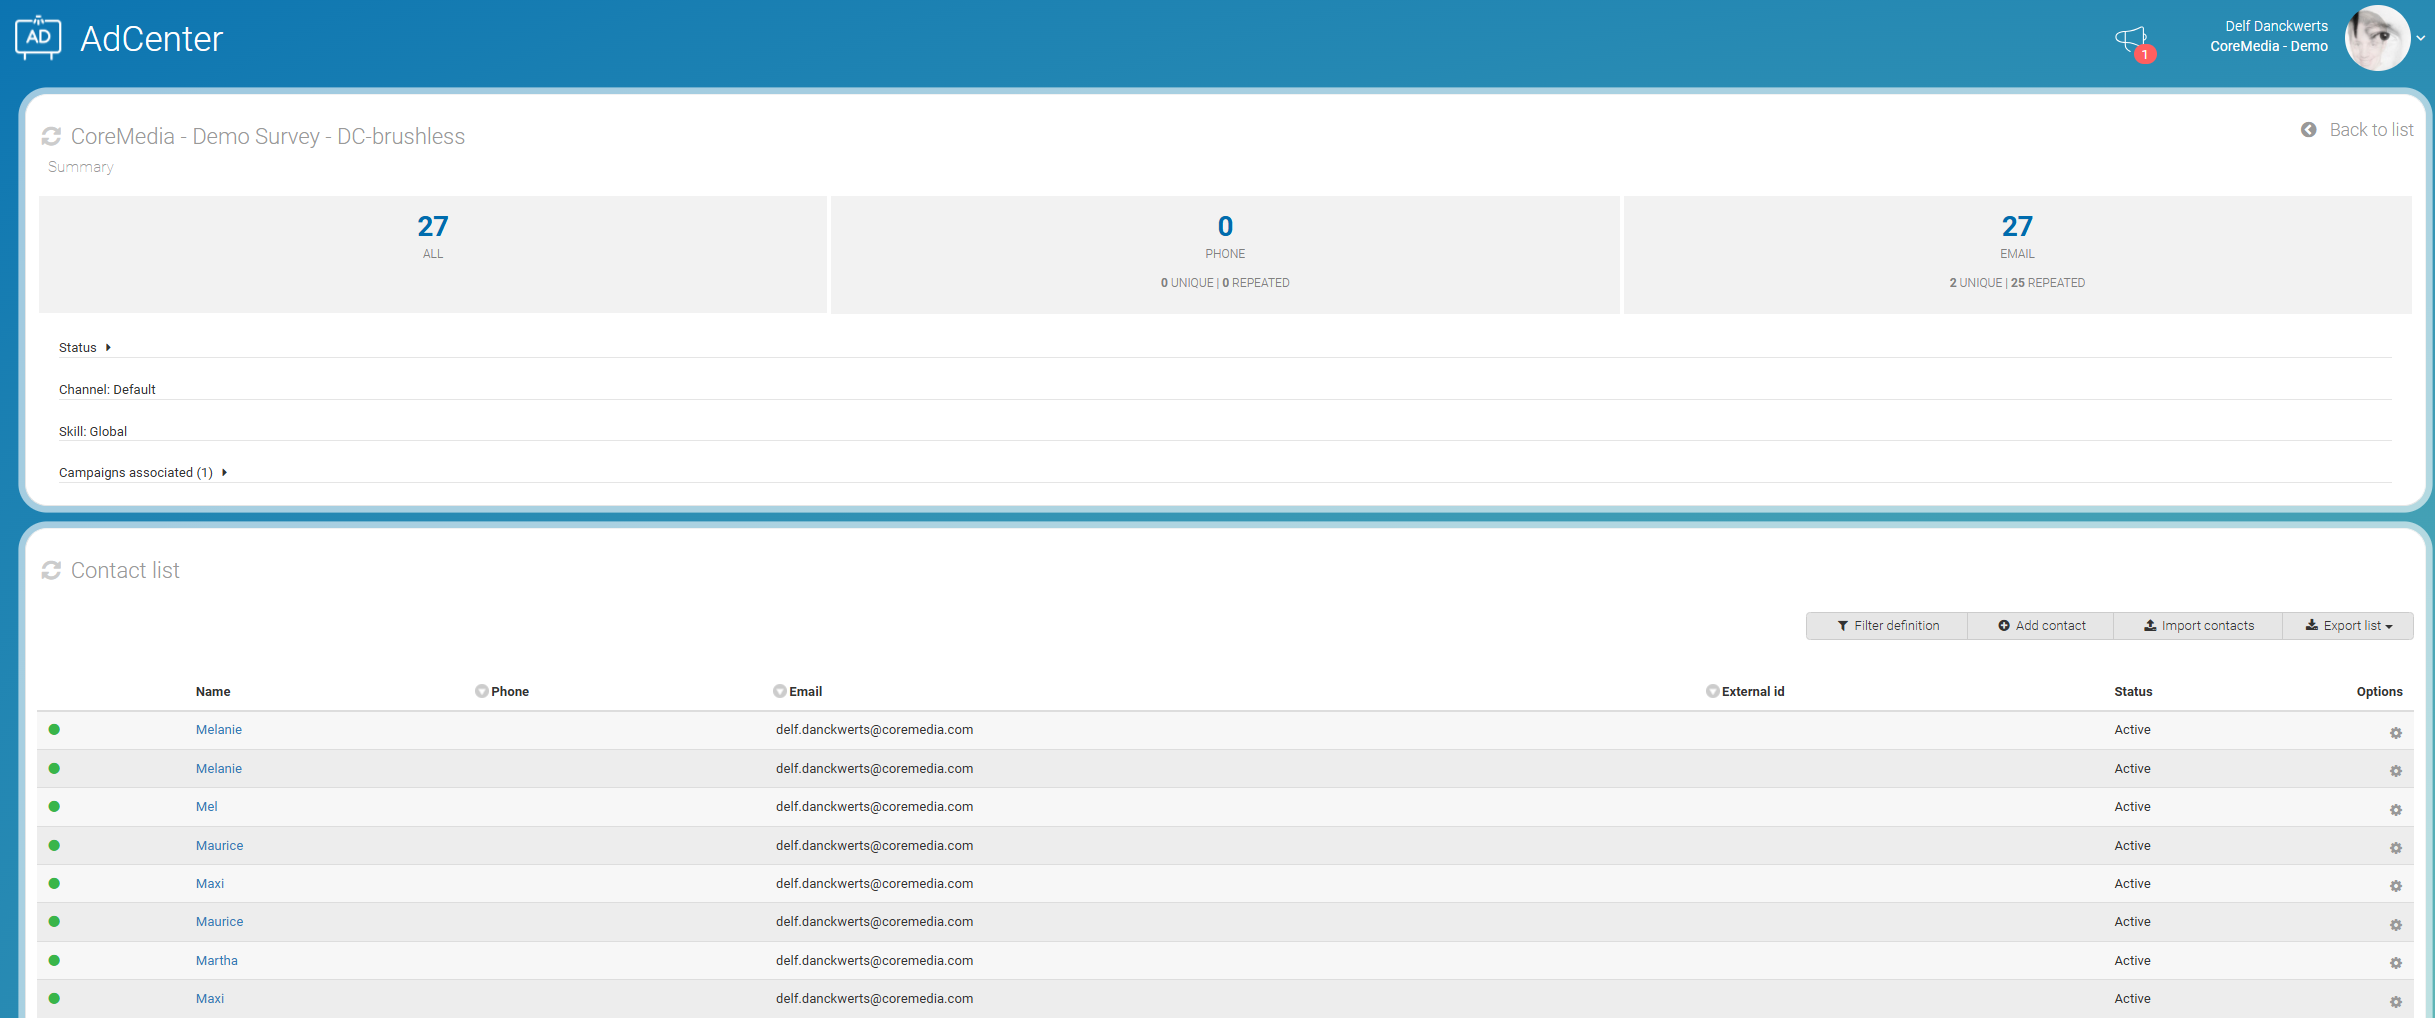Go Back to list
Image resolution: width=2435 pixels, height=1018 pixels.
(x=2359, y=130)
